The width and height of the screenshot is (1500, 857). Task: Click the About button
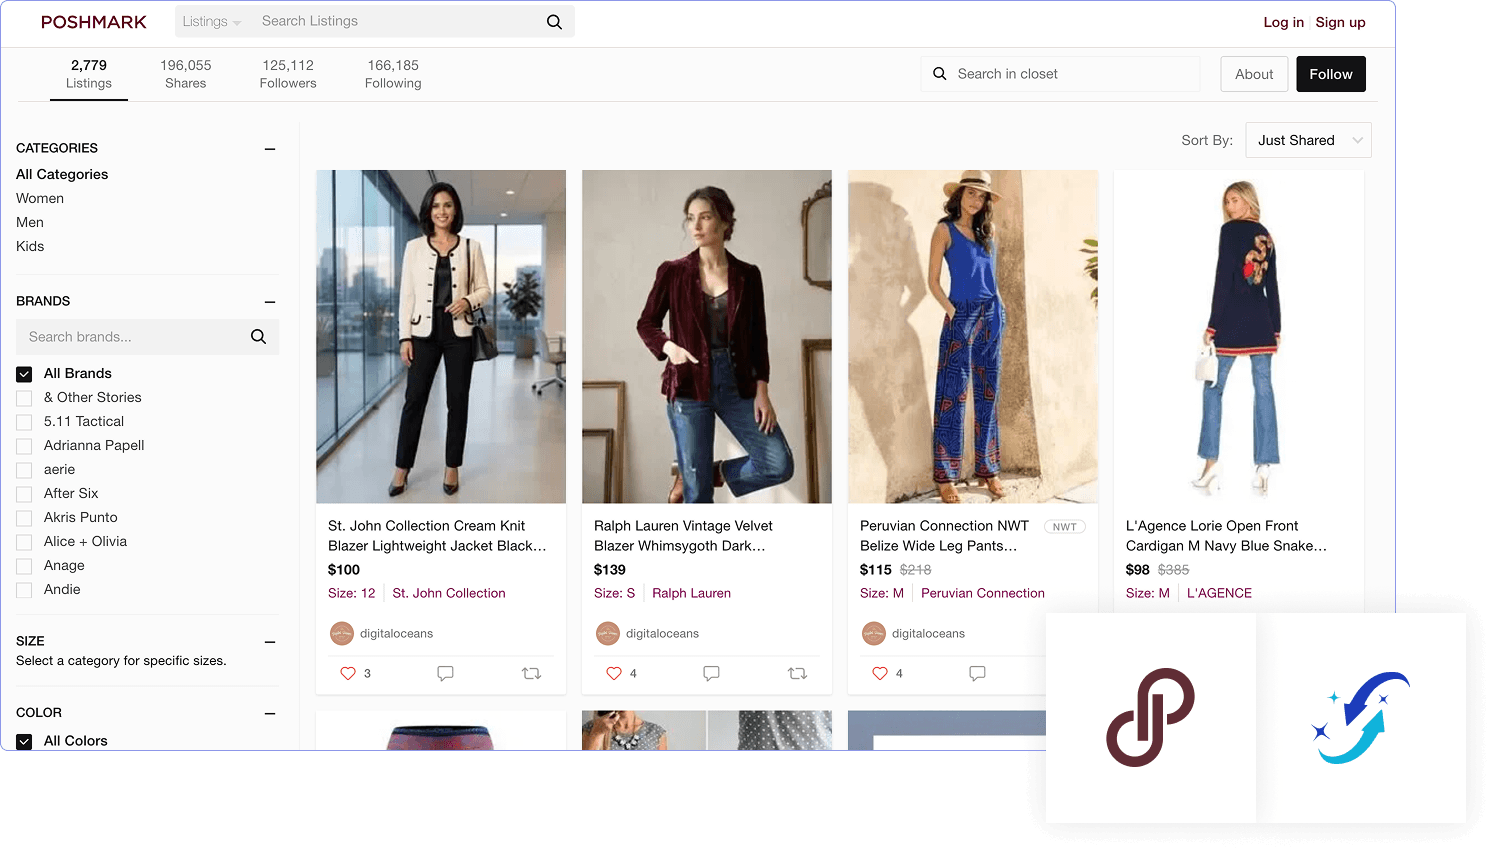1254,74
